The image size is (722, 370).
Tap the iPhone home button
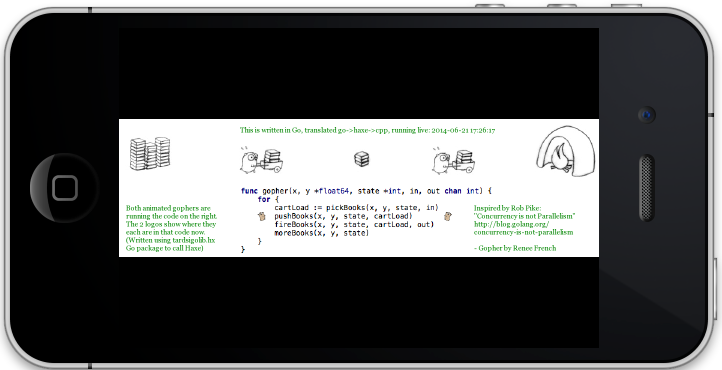point(65,188)
